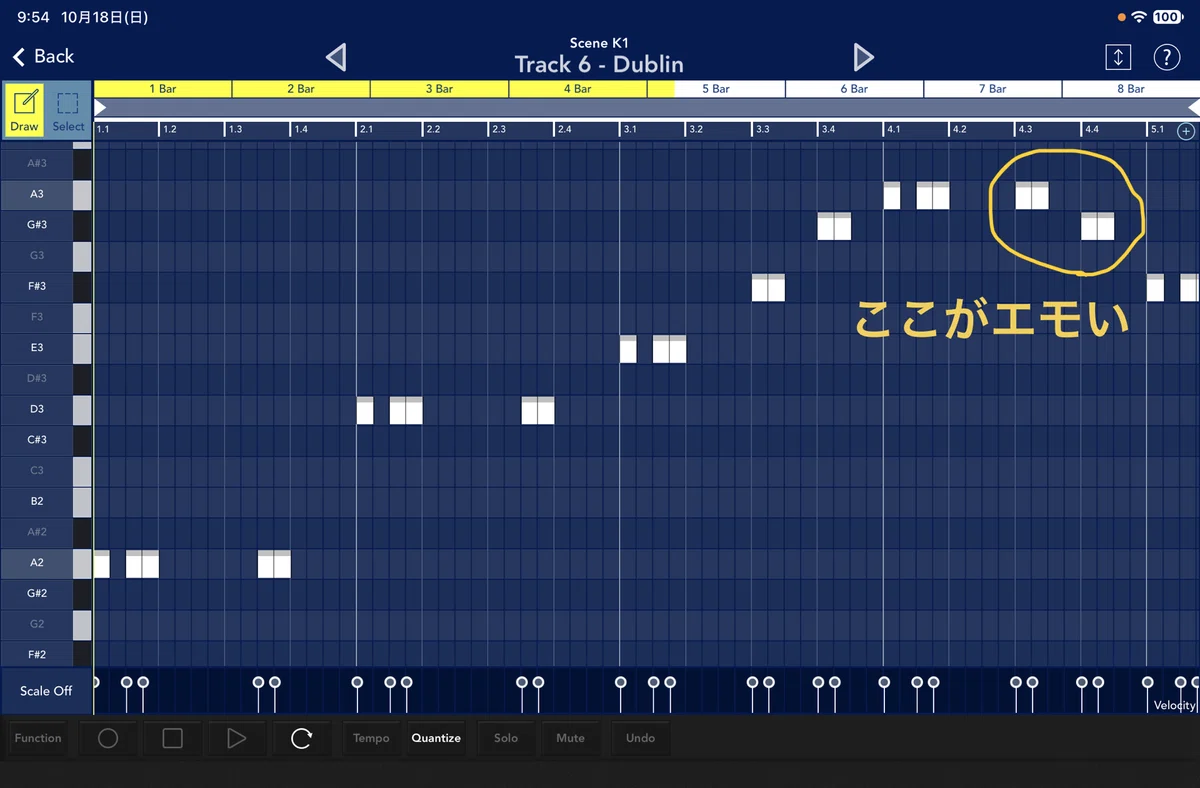Toggle Quantize in the bottom bar
The width and height of the screenshot is (1200, 788).
436,738
